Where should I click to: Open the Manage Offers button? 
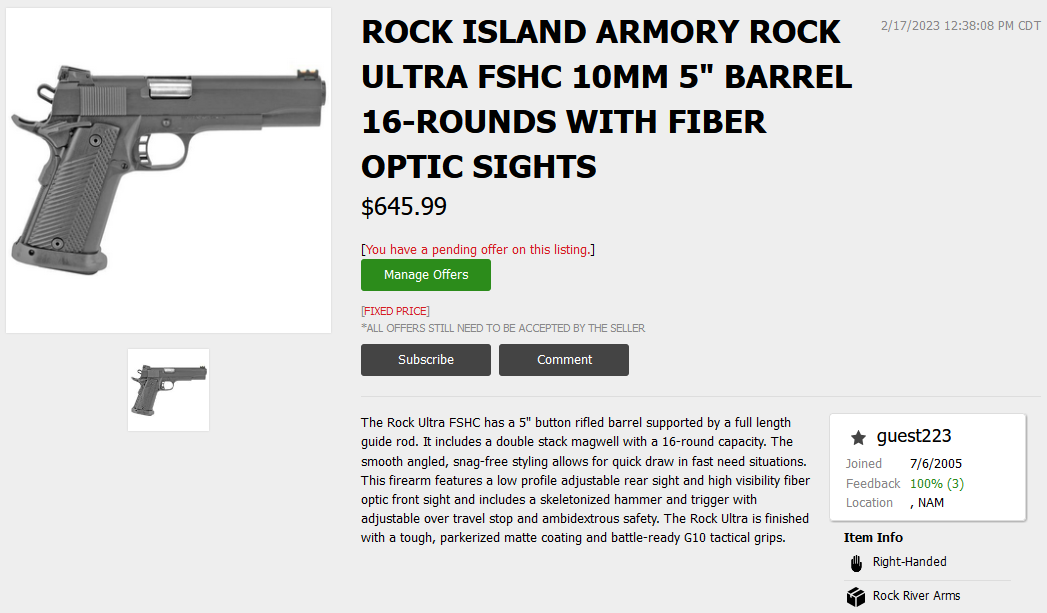pyautogui.click(x=426, y=275)
